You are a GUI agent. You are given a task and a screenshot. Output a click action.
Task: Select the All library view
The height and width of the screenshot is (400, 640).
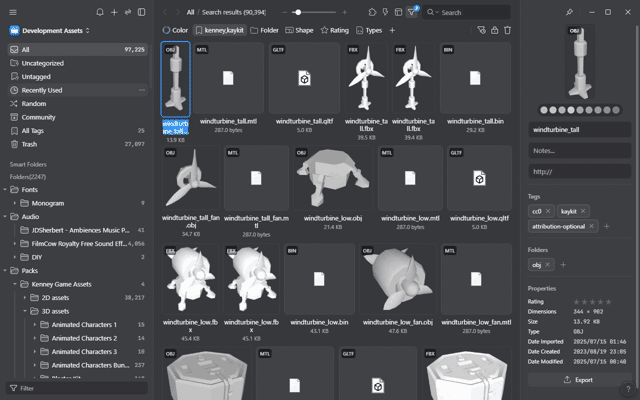78,49
